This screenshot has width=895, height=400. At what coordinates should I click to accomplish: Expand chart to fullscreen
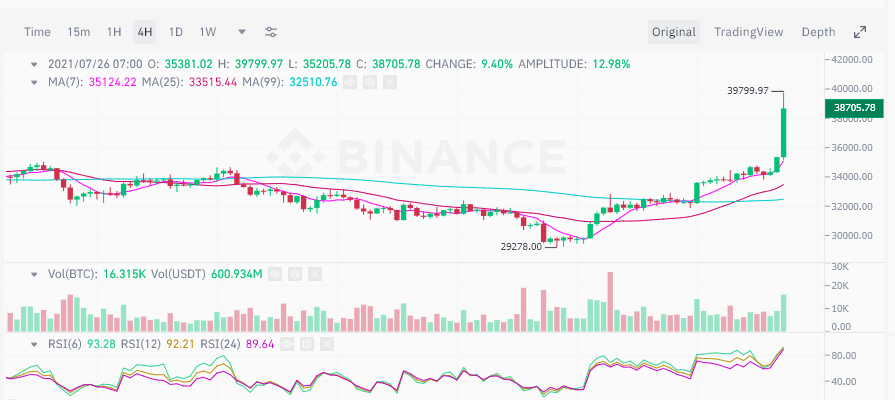coord(859,32)
